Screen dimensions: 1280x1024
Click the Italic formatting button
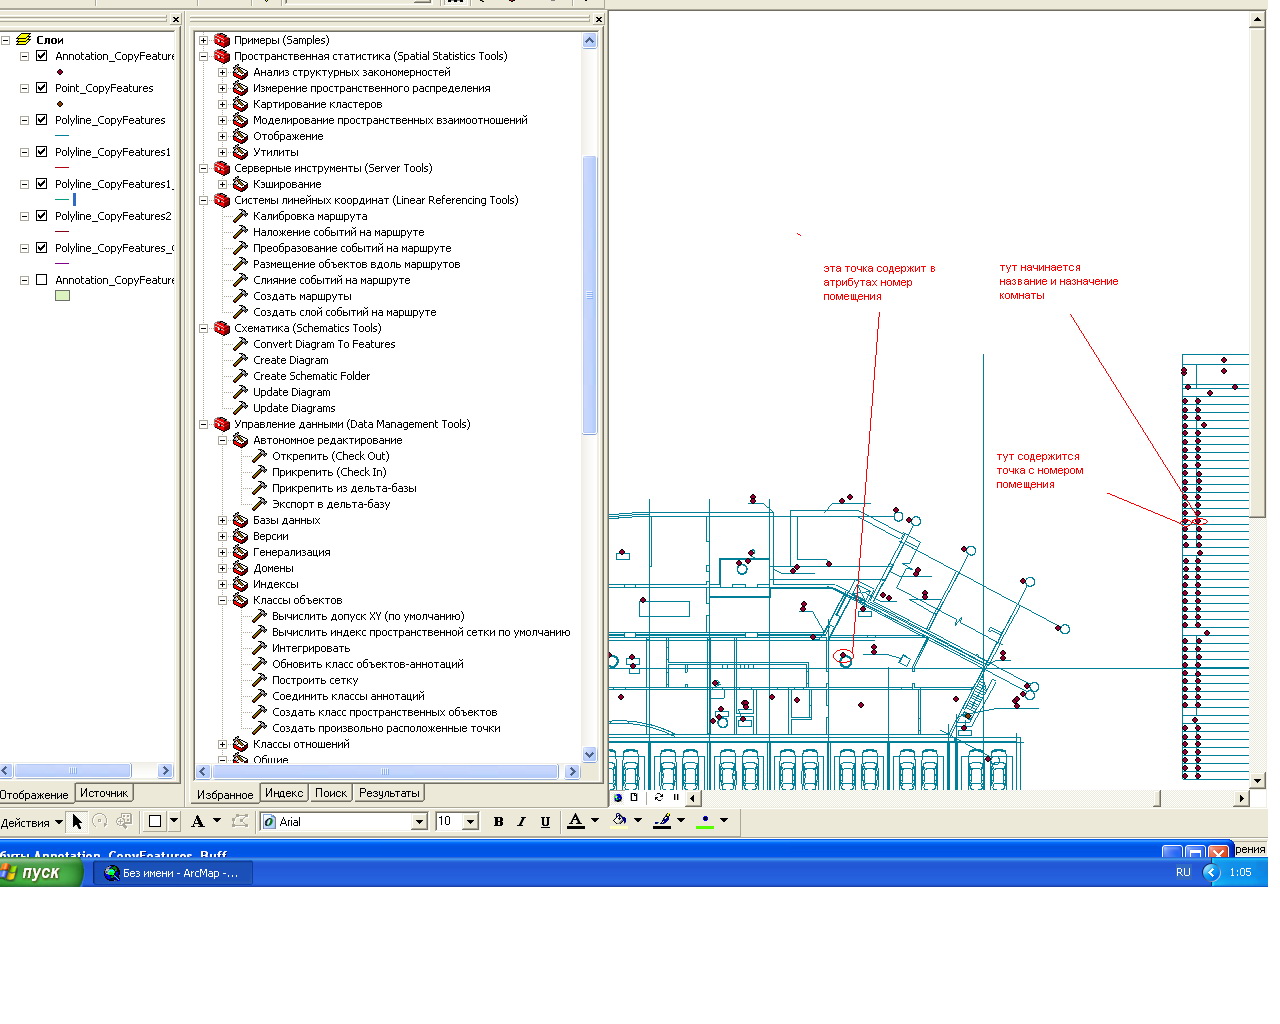(x=521, y=822)
